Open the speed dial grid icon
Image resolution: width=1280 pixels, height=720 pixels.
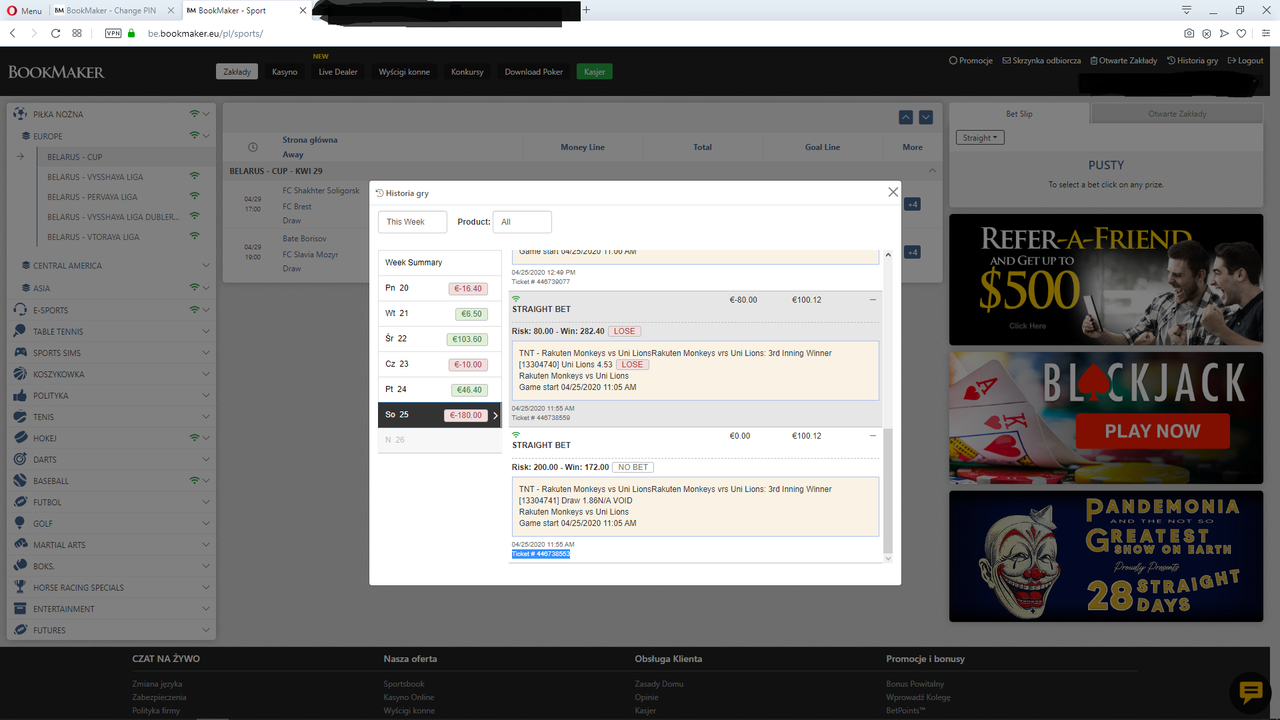pyautogui.click(x=77, y=33)
